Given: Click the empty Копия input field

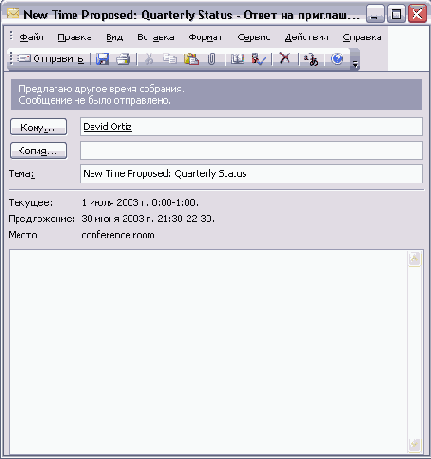Looking at the screenshot, I should point(251,150).
